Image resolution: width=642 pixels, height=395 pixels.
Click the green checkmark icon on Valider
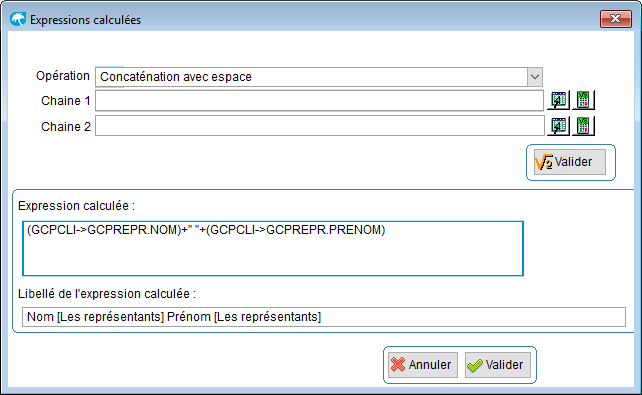click(475, 365)
